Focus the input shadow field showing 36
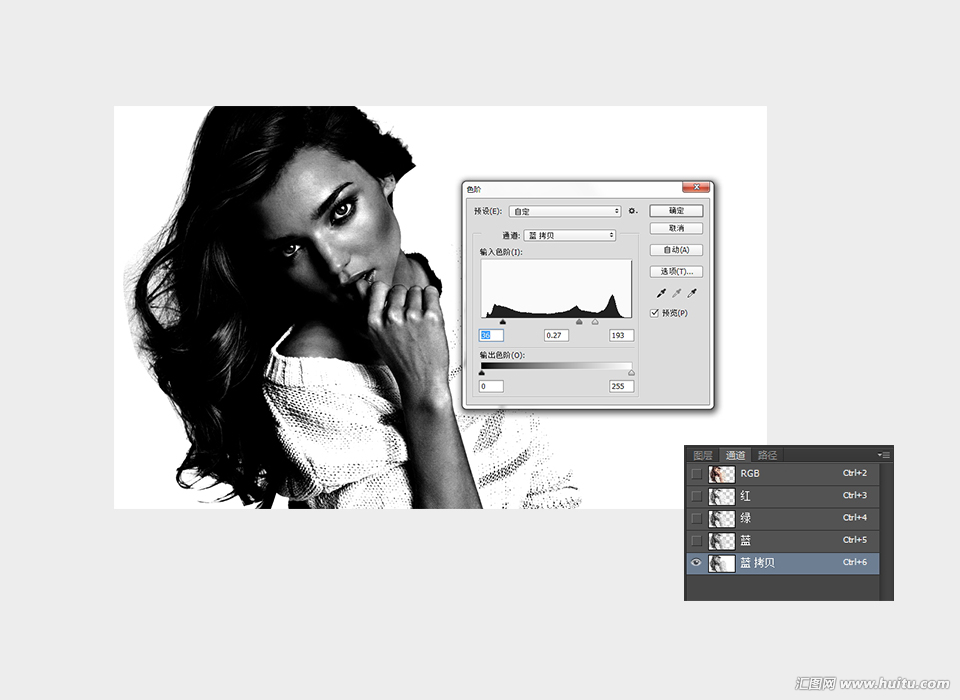Viewport: 960px width, 700px height. click(x=491, y=335)
